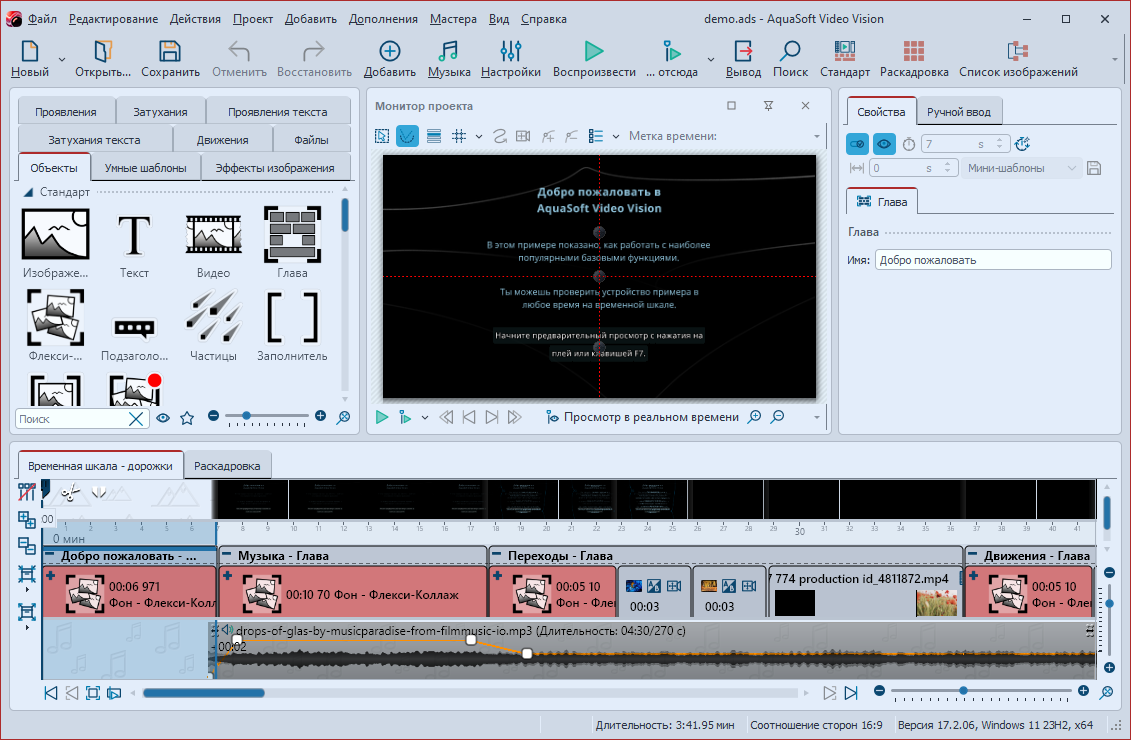This screenshot has height=740, width=1131.
Task: Switch to the Эффекты изображения tab
Action: tap(275, 168)
